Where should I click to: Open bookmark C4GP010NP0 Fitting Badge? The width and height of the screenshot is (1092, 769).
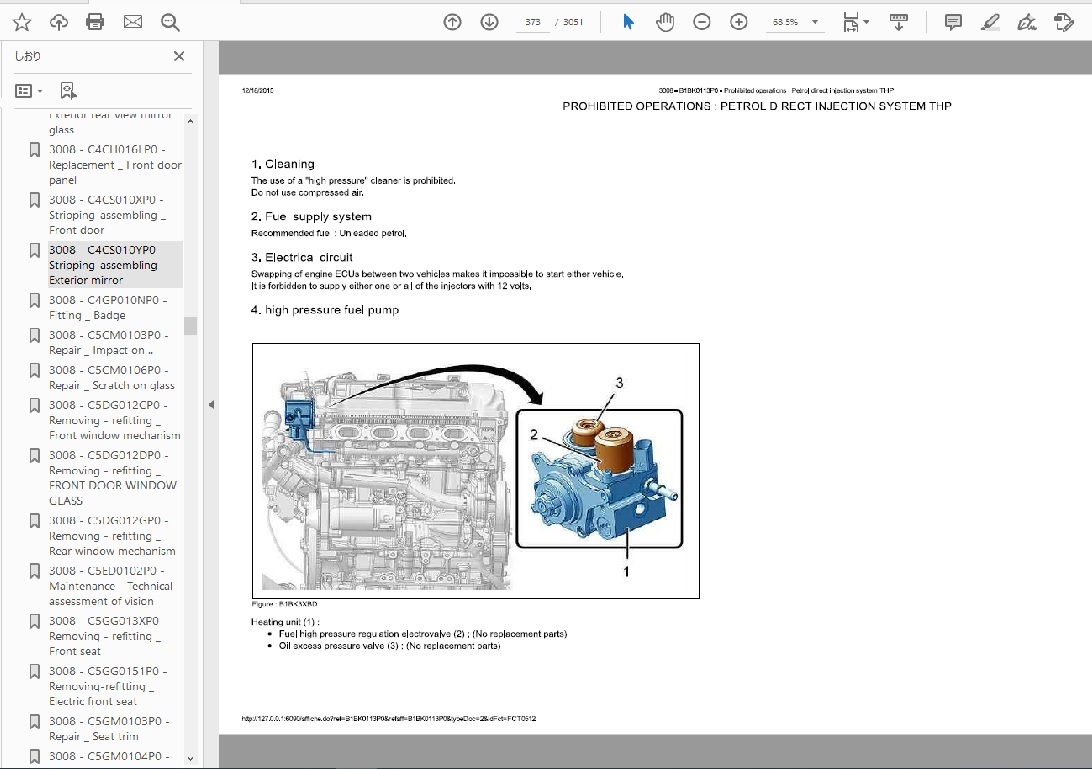click(108, 307)
